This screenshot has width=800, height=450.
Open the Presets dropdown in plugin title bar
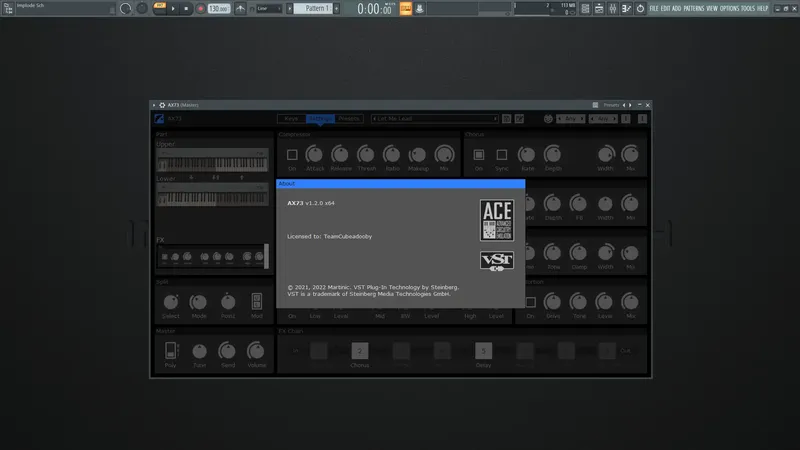(611, 105)
